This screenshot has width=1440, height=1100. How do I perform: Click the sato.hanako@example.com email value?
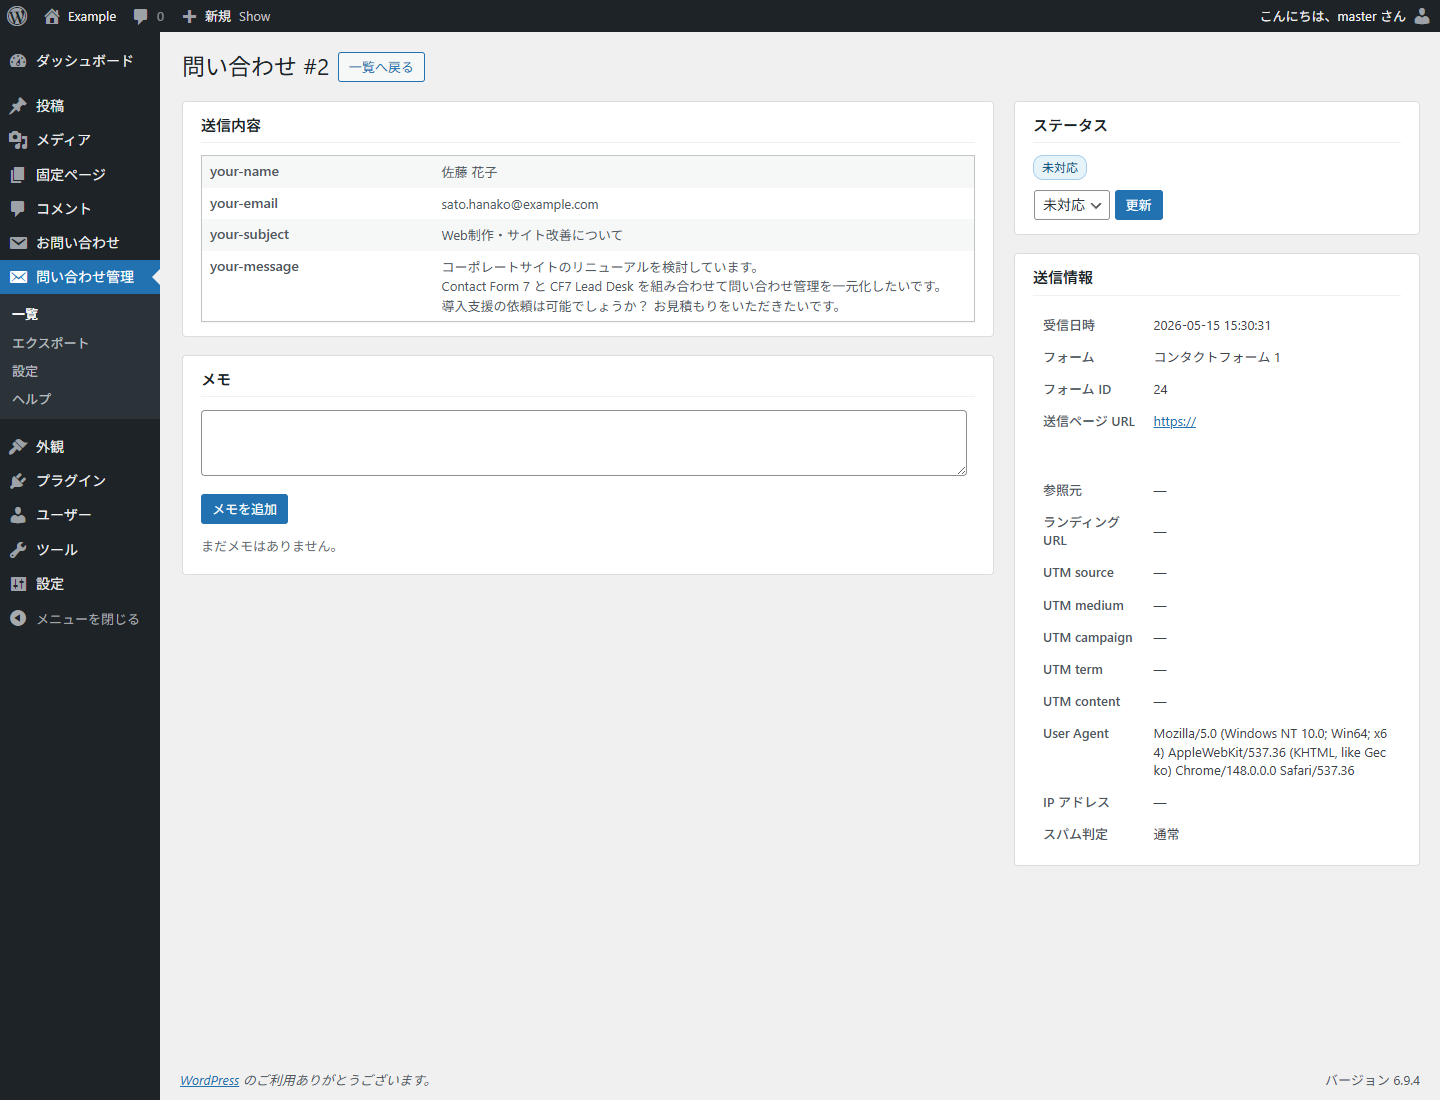click(520, 204)
